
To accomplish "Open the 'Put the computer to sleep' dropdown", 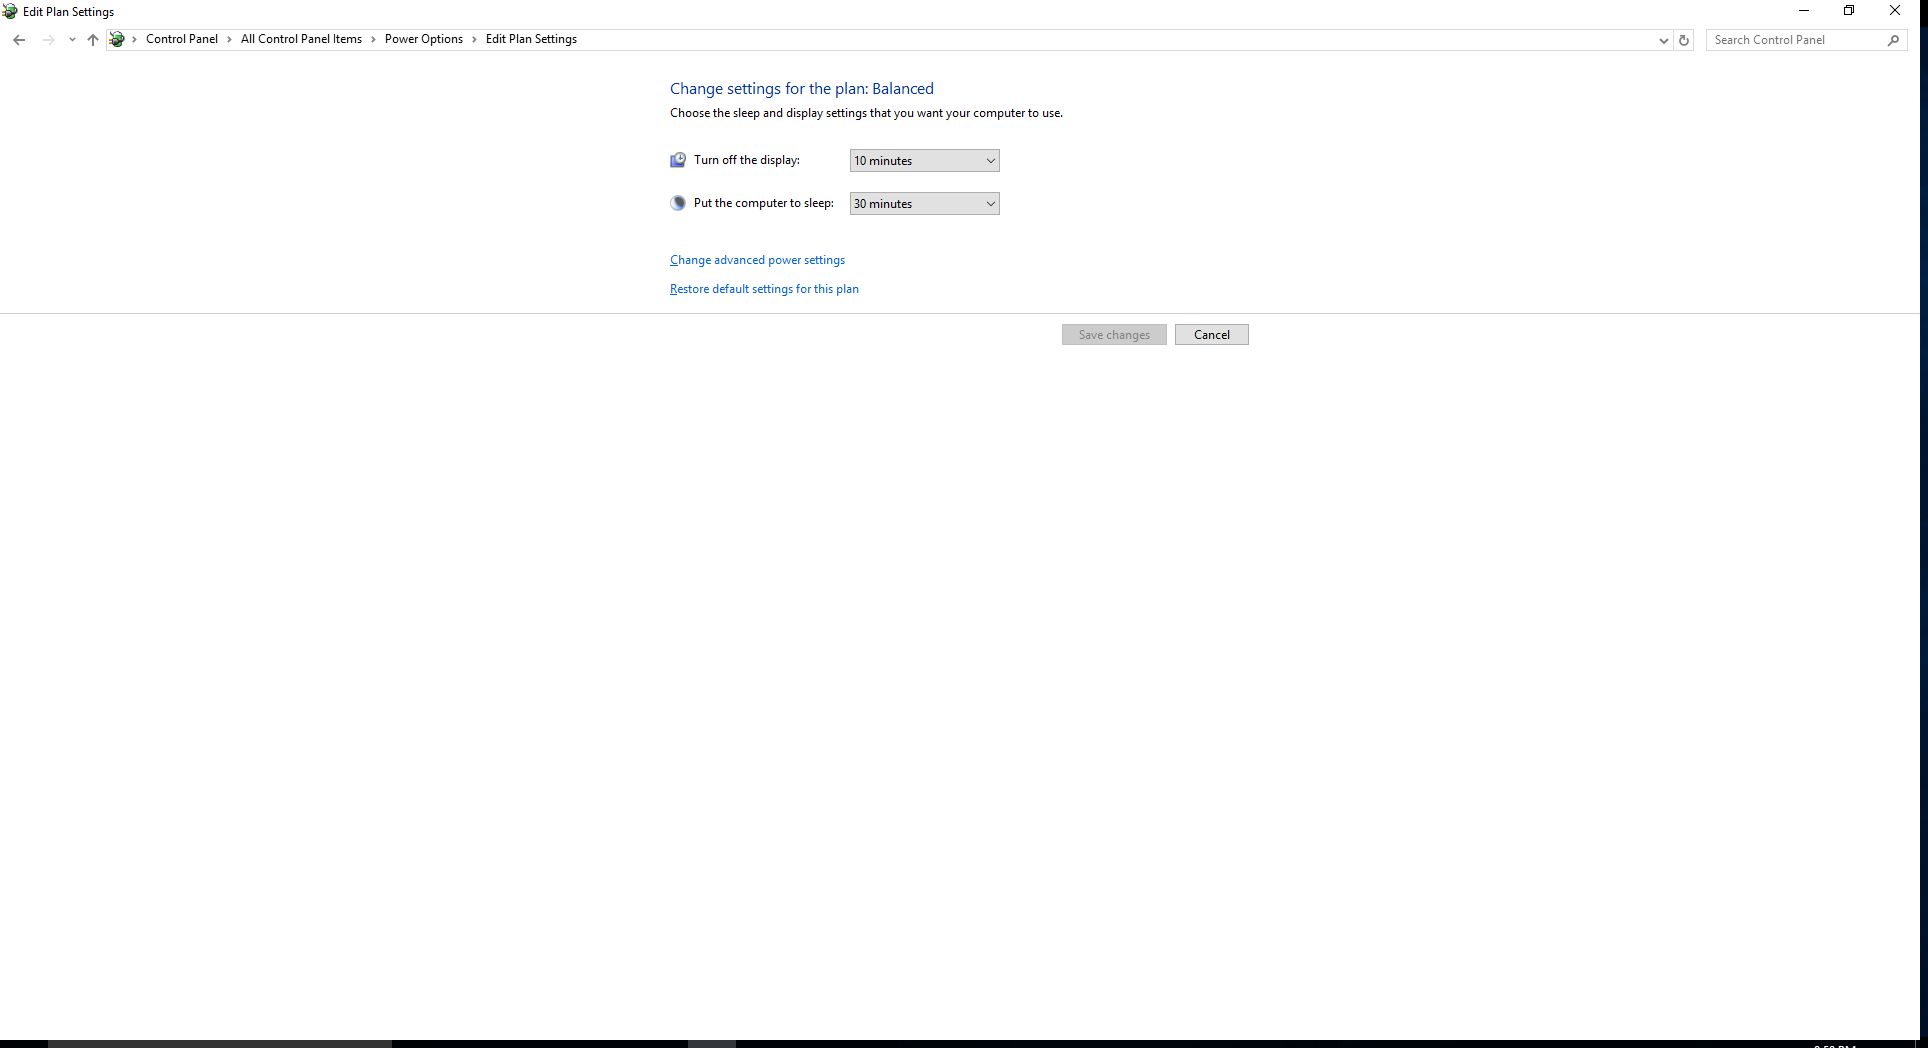I will tap(924, 204).
